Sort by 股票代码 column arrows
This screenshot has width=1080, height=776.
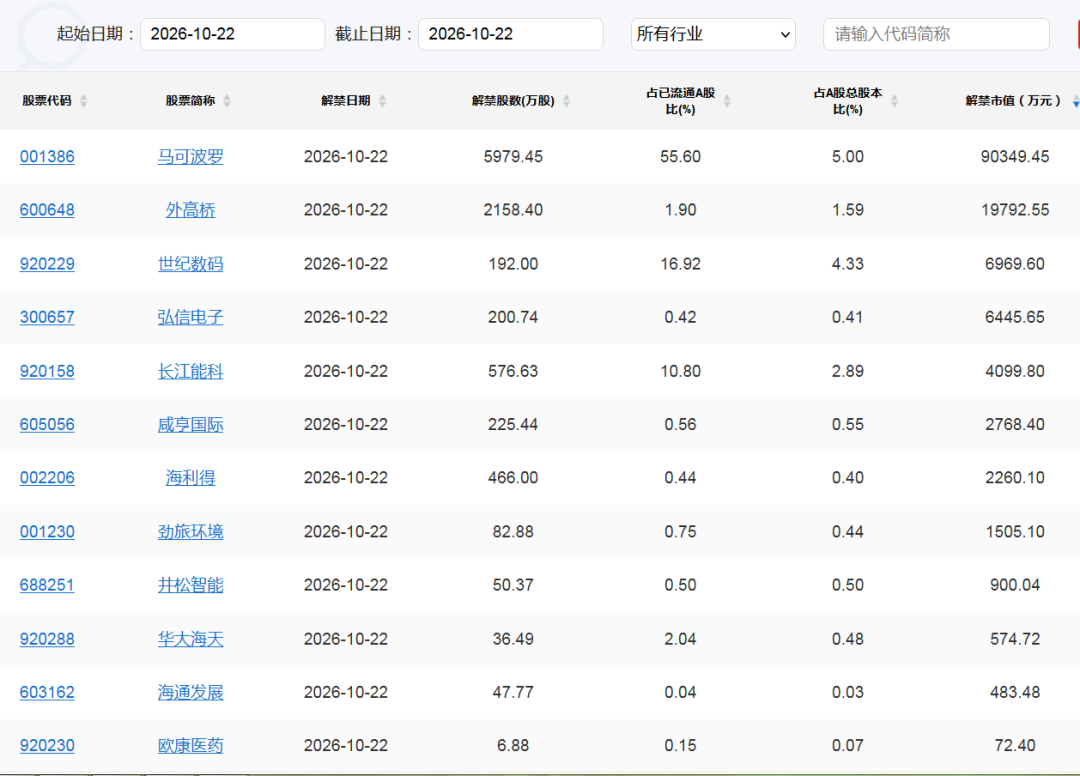coord(83,101)
